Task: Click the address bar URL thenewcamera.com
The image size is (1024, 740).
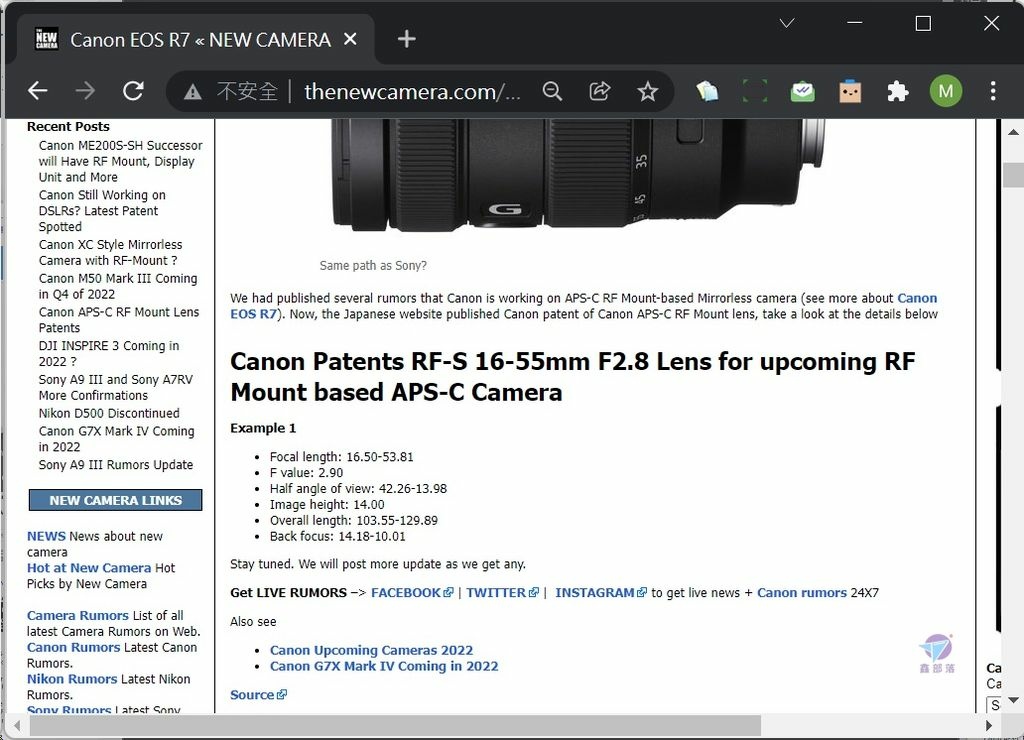Action: [413, 91]
